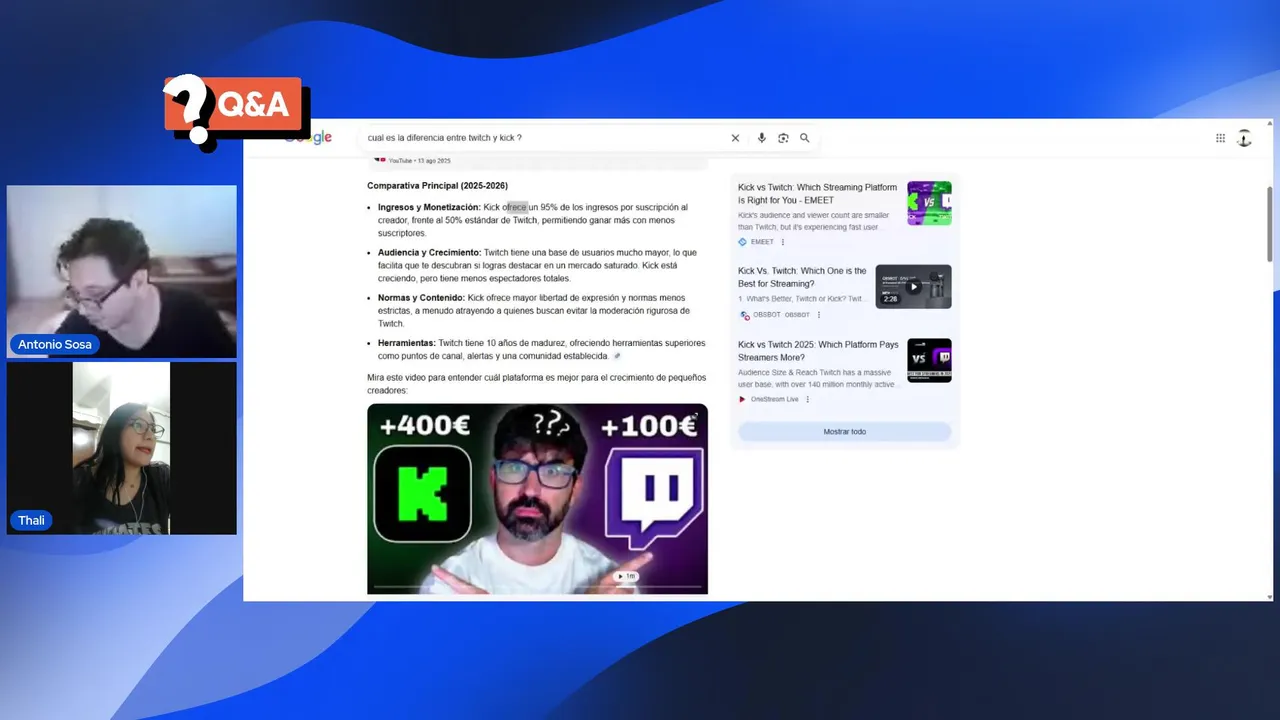Click the 'YouTube • 13 ago 2025' source text

[x=420, y=160]
